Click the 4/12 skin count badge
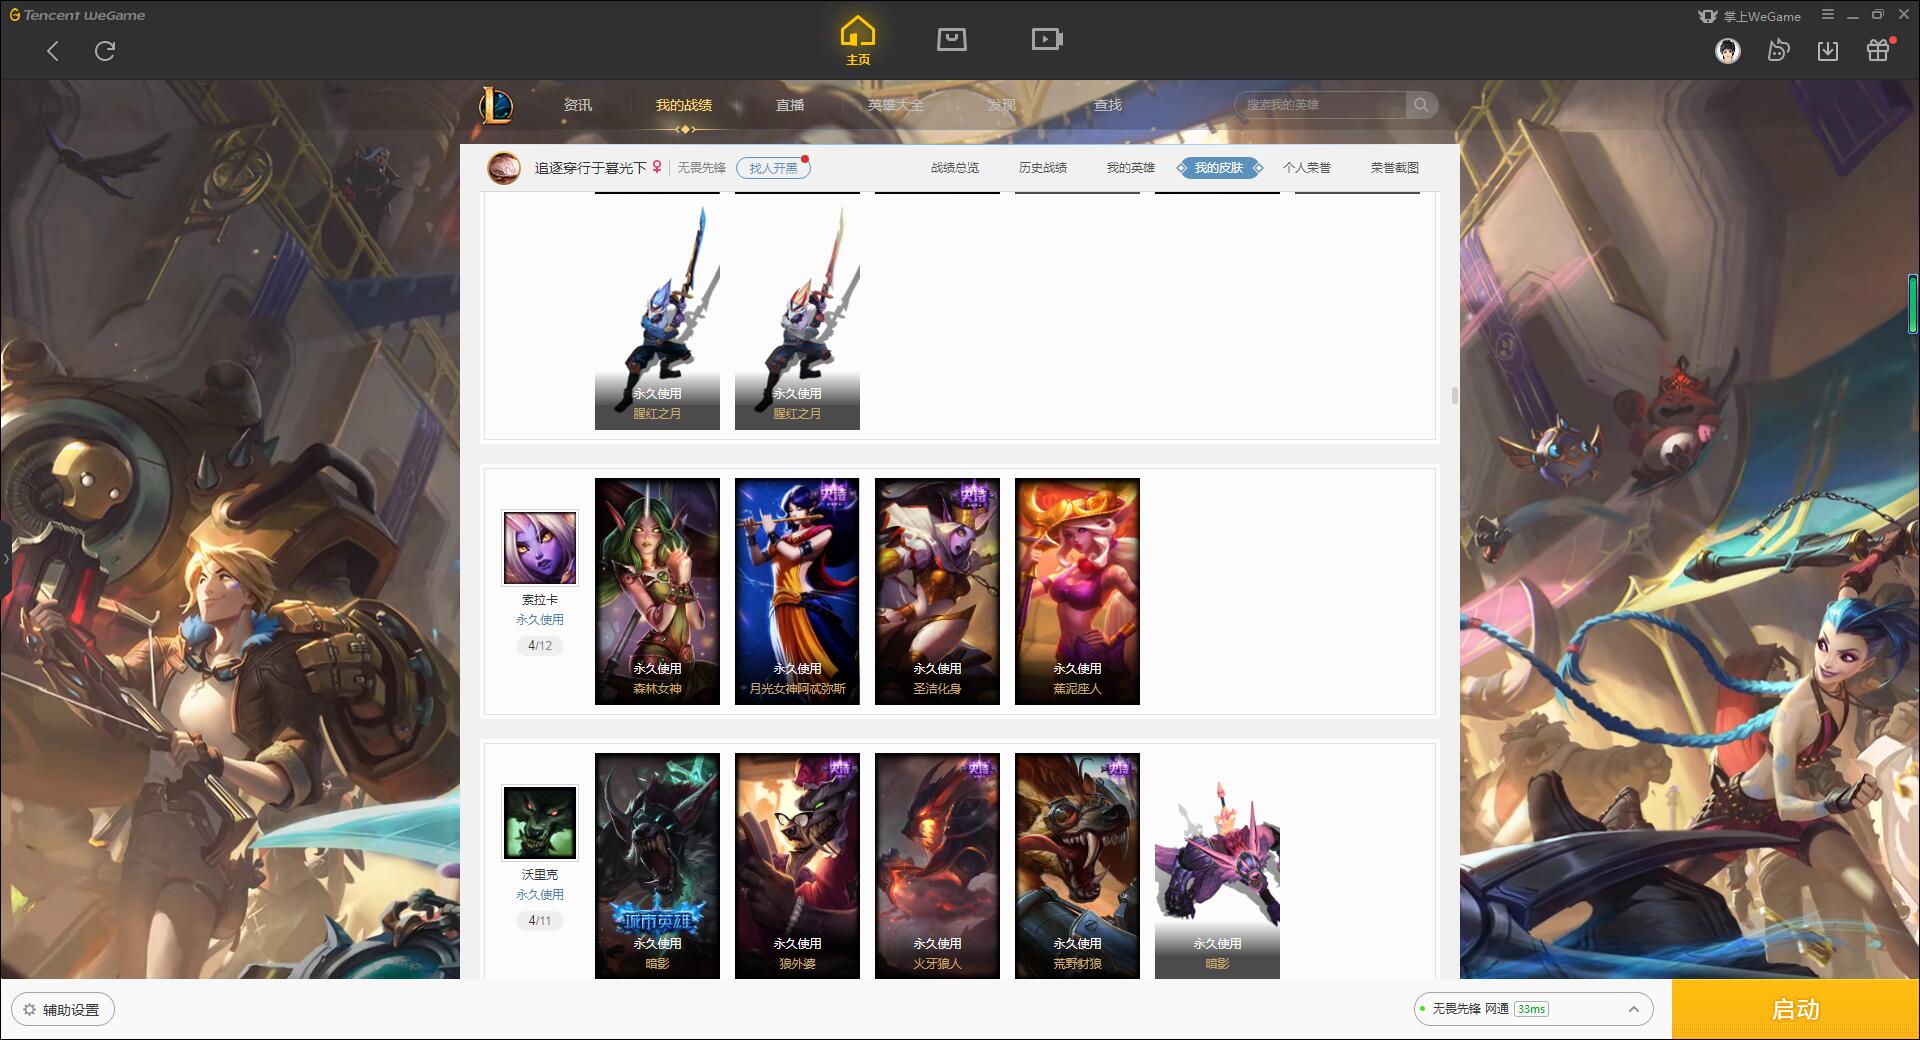The image size is (1920, 1040). pyautogui.click(x=540, y=646)
